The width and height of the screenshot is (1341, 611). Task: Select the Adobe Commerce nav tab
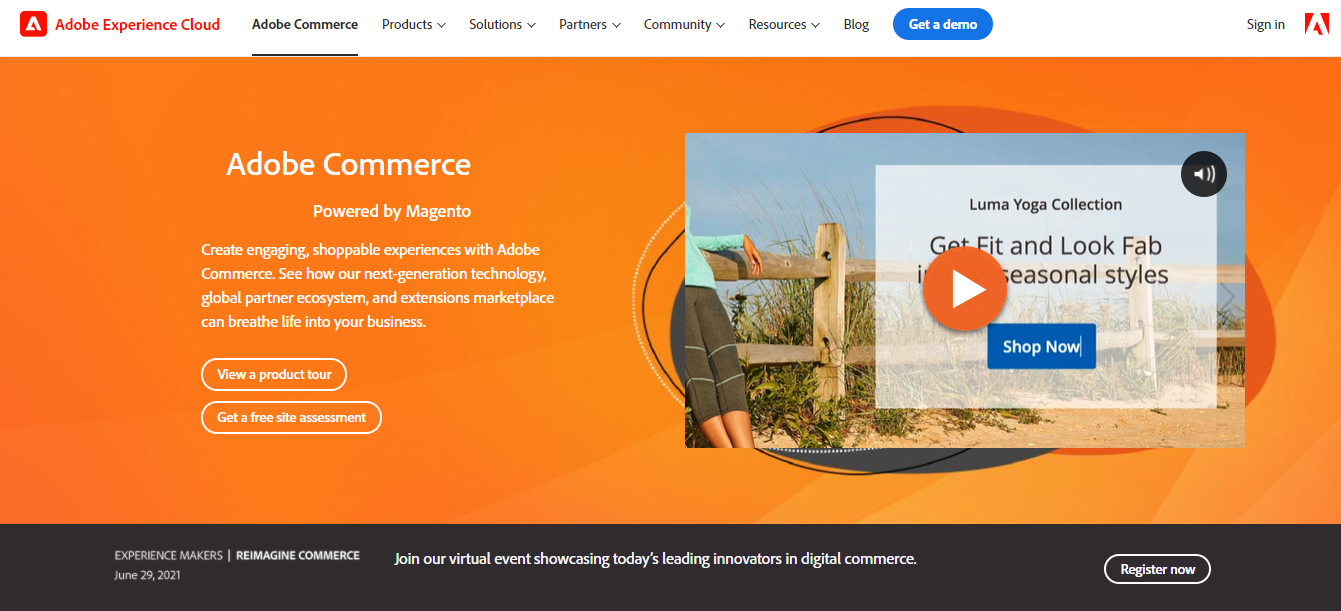305,24
